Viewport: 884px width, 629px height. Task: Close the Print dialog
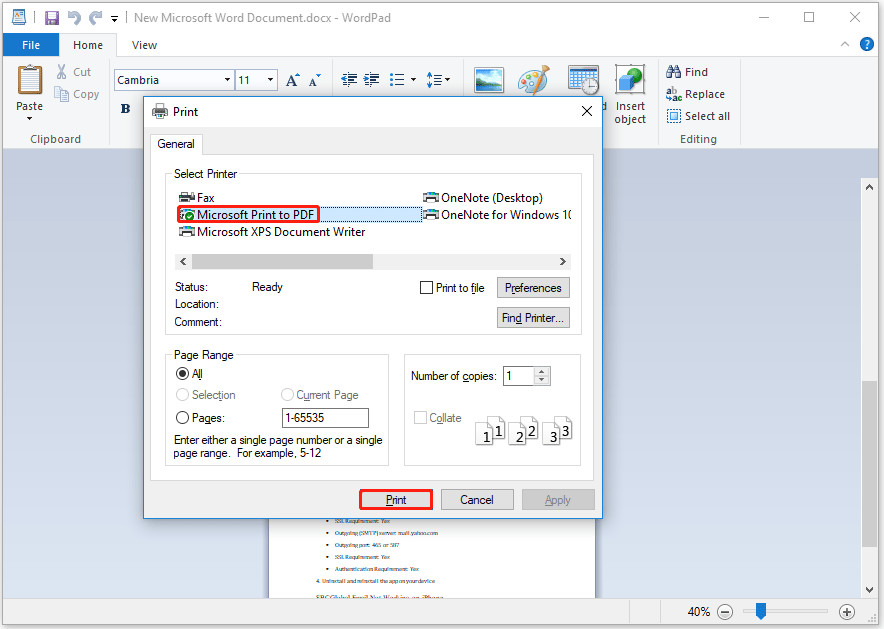pos(587,111)
